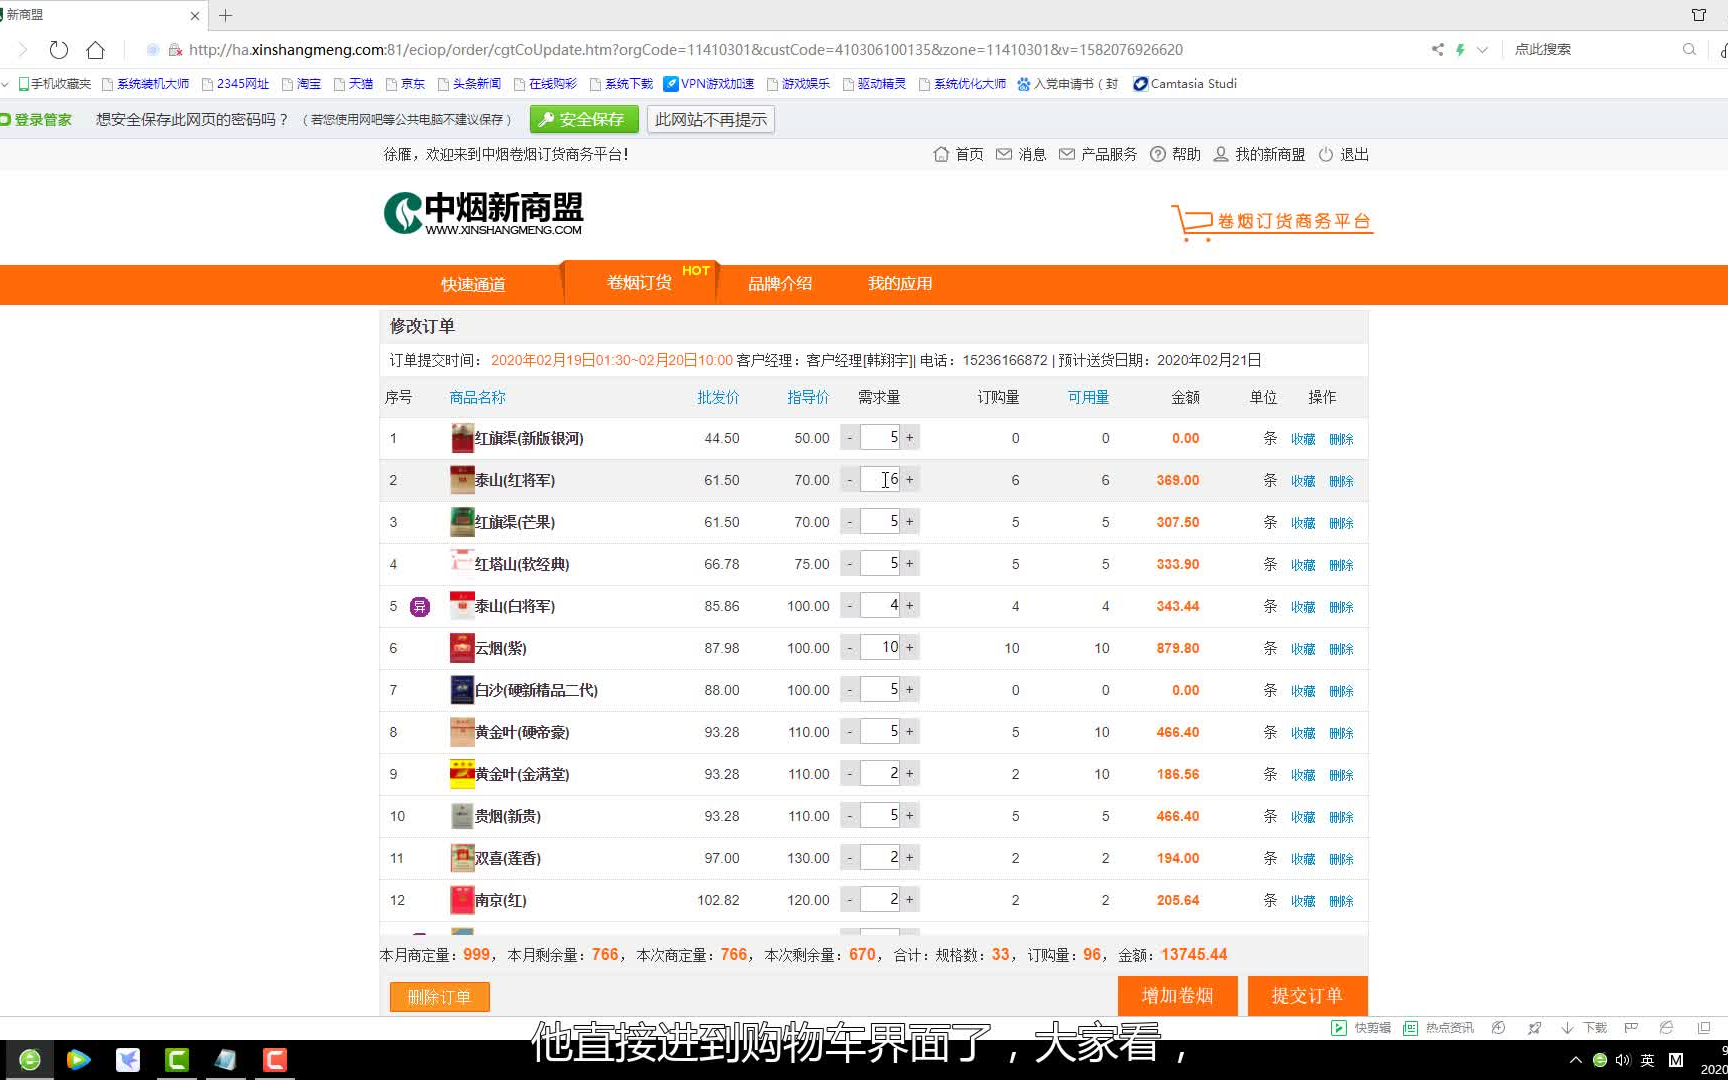
Task: Increase quantity for 黄金叶(金满堂)
Action: 910,774
